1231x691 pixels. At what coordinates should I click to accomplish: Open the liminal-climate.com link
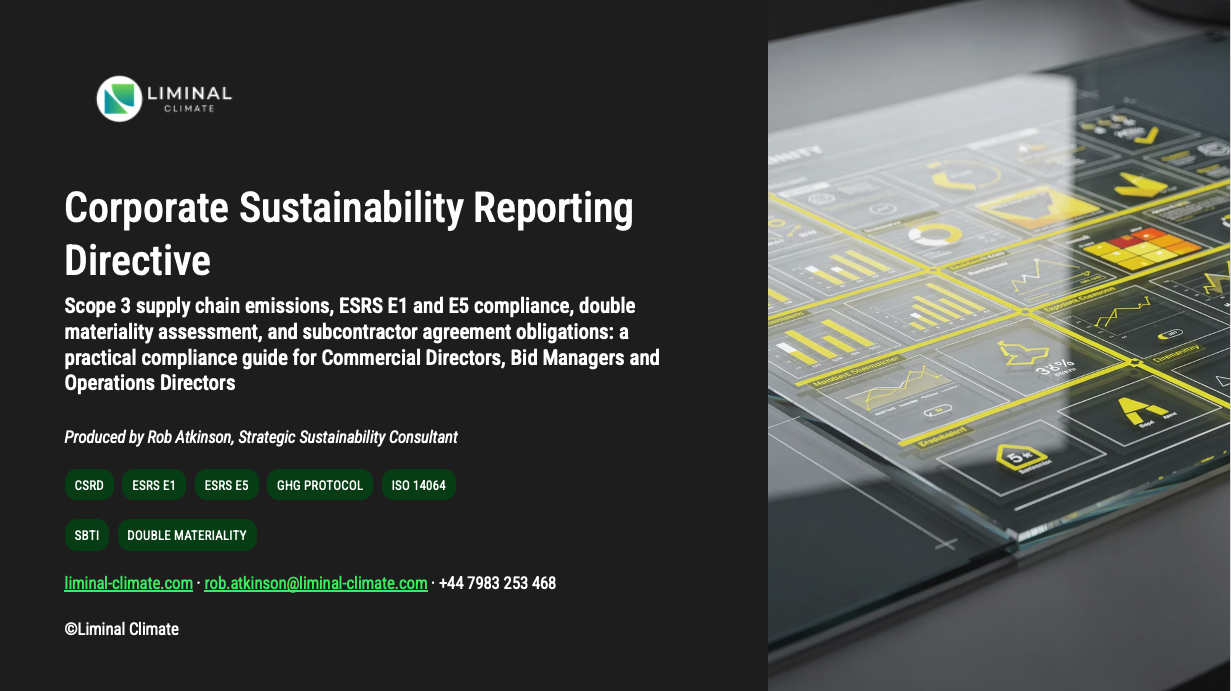click(128, 583)
